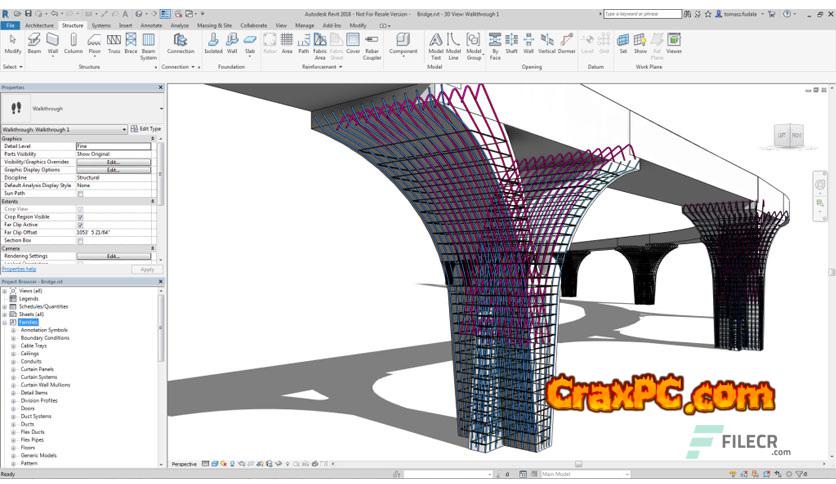
Task: Uncheck Crop Region Visible
Action: (80, 217)
